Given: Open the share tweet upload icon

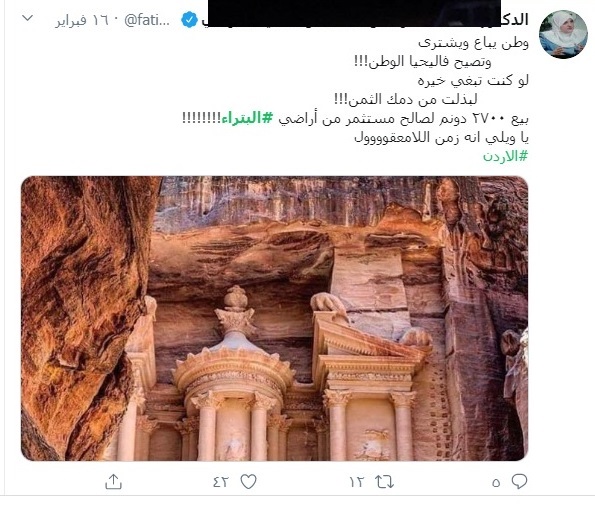Looking at the screenshot, I should (113, 481).
